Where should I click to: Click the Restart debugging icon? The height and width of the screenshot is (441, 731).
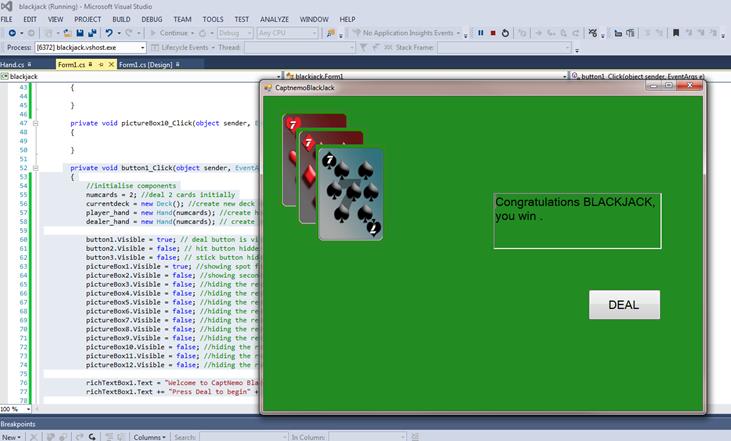pyautogui.click(x=506, y=33)
